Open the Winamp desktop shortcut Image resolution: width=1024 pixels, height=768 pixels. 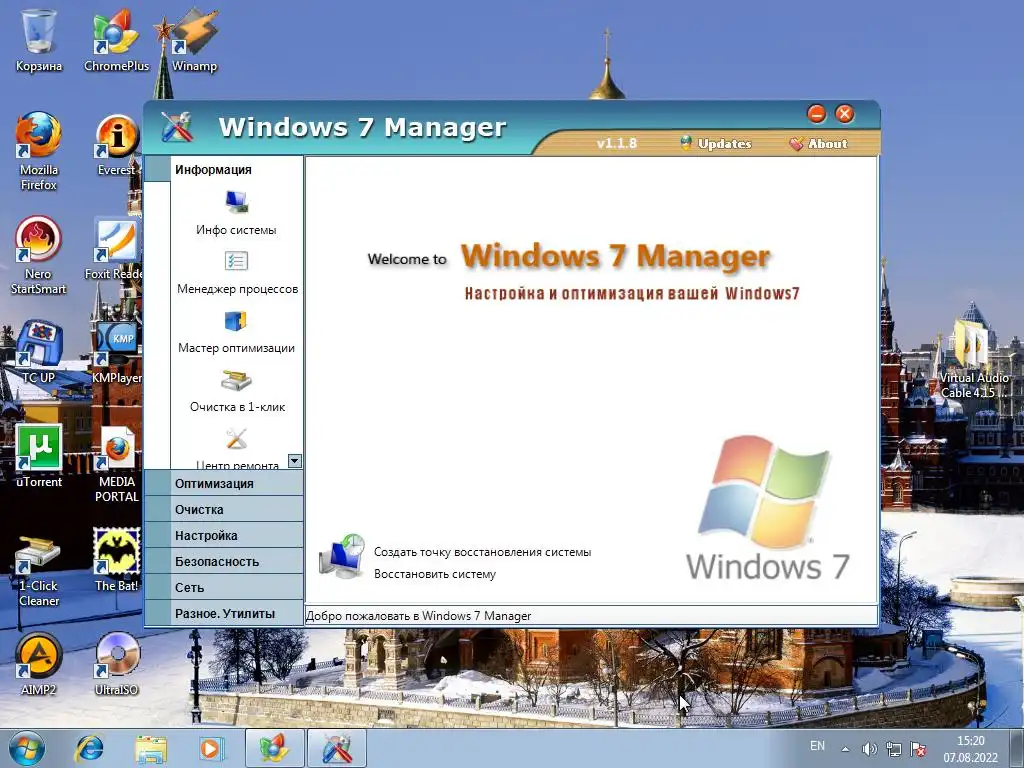[x=195, y=31]
